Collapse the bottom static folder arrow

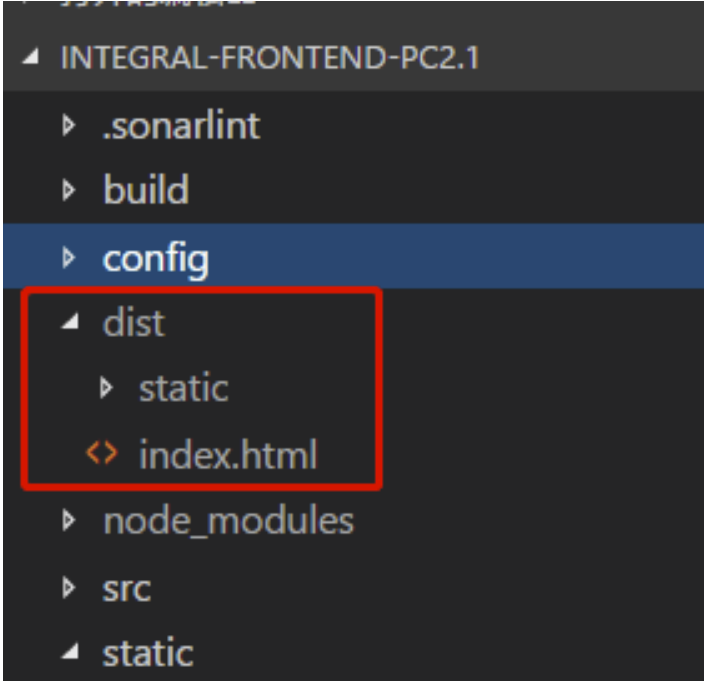68,654
